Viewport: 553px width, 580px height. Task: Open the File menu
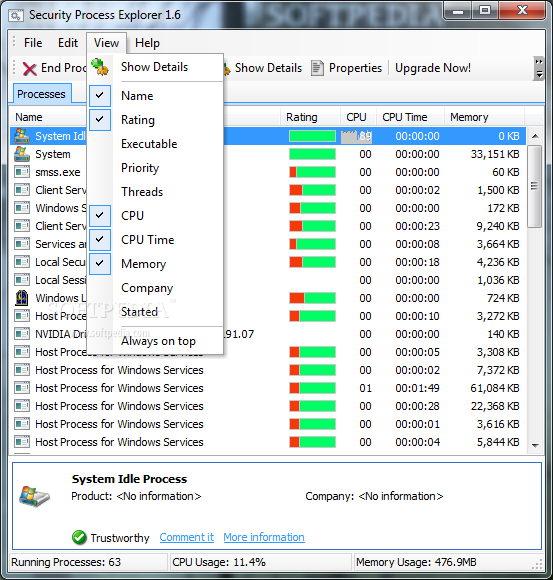point(33,43)
